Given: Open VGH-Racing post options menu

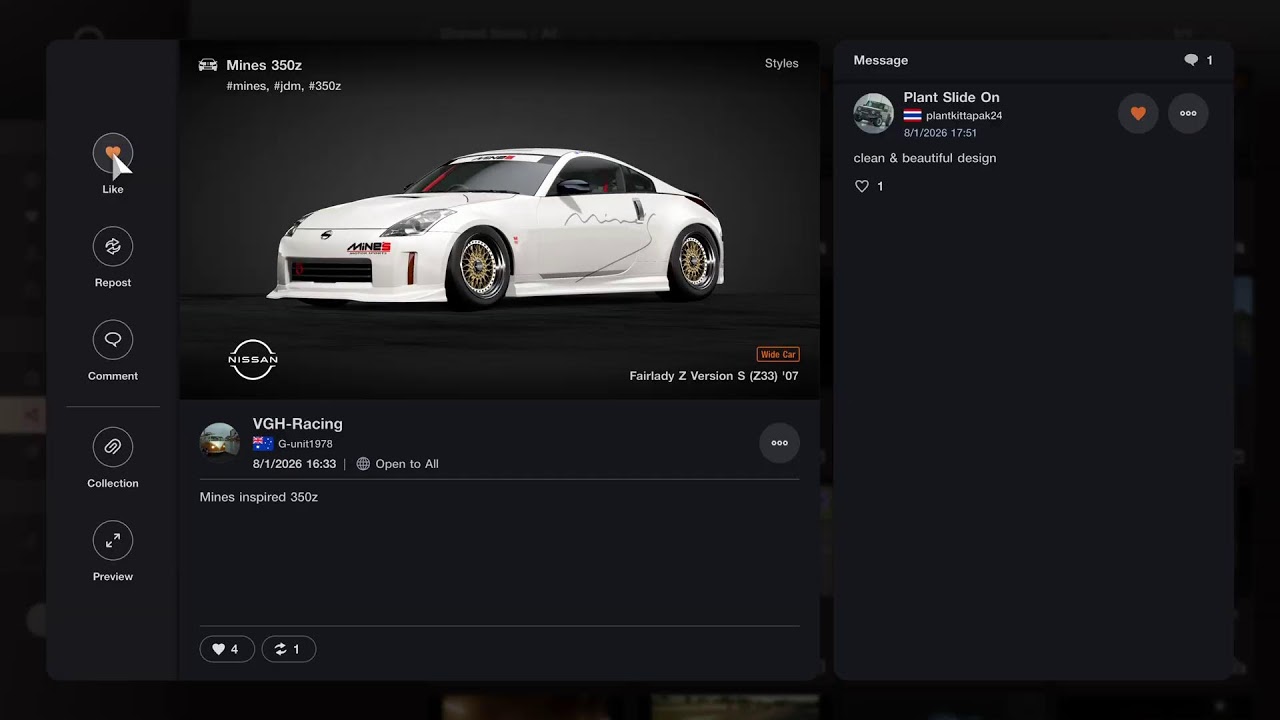Looking at the screenshot, I should [x=780, y=443].
